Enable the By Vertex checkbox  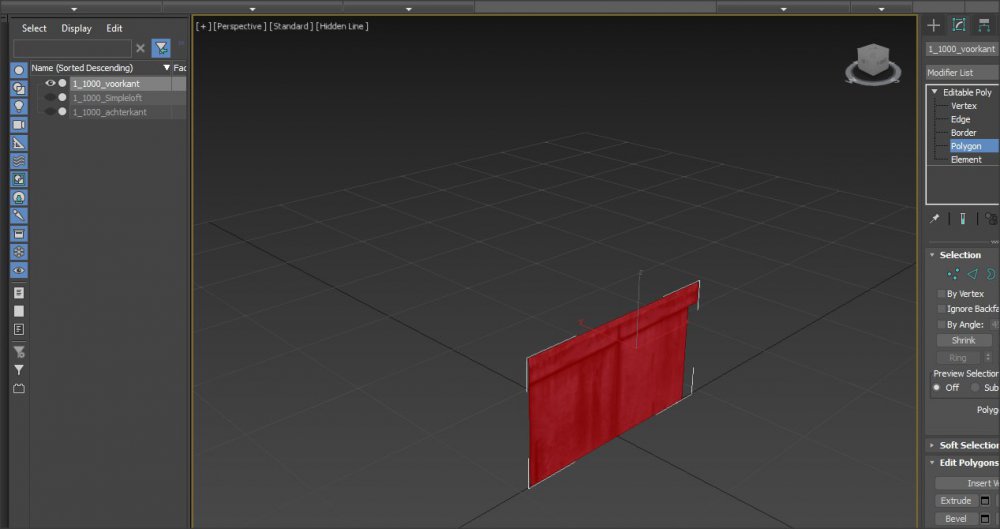(x=941, y=294)
